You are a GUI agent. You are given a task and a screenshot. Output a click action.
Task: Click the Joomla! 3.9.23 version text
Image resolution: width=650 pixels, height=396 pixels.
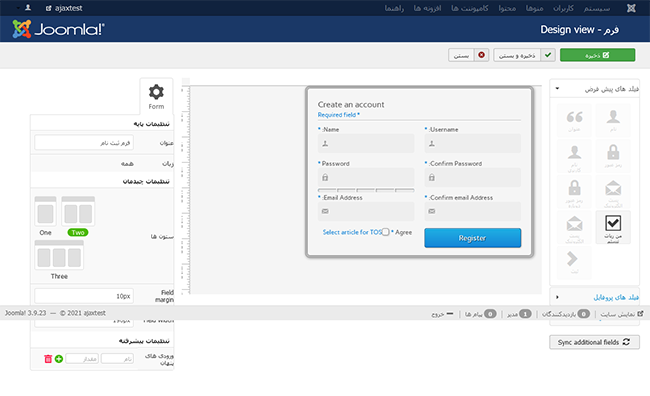[x=25, y=313]
